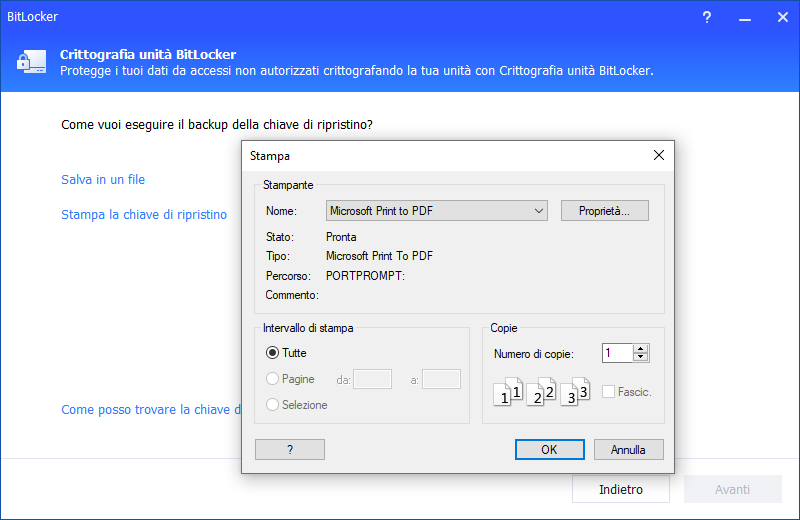This screenshot has width=800, height=520.
Task: Click the PORTPROMPT: path text
Action: coord(365,276)
